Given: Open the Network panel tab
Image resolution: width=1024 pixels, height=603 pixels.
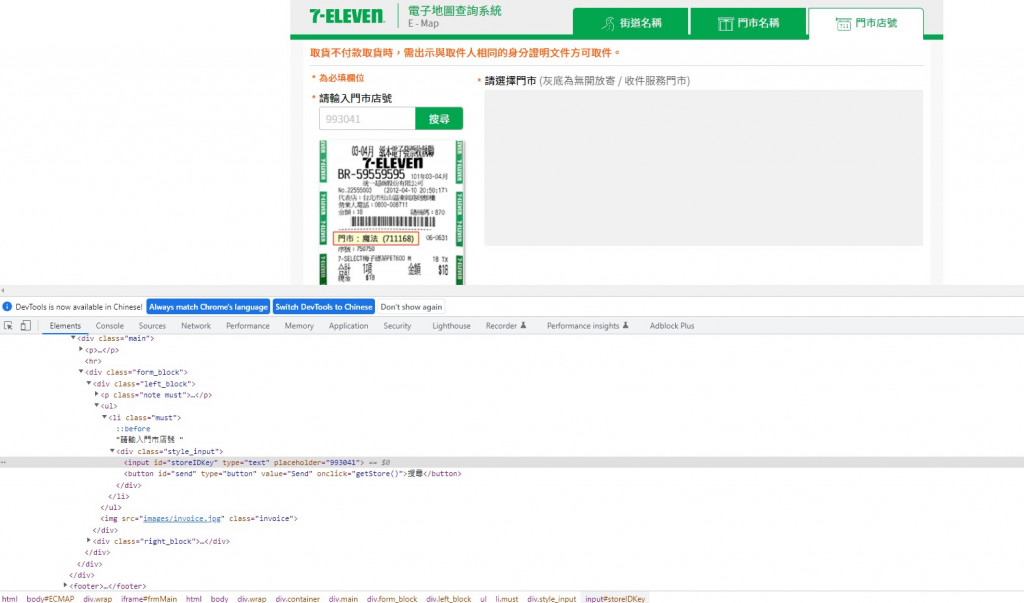Looking at the screenshot, I should (196, 325).
